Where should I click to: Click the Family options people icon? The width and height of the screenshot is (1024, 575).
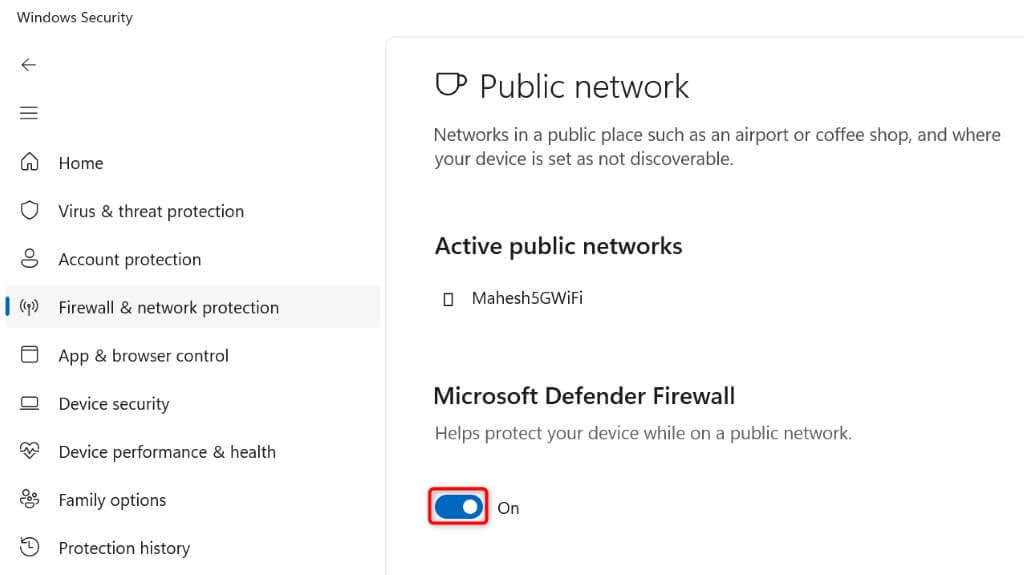(29, 499)
